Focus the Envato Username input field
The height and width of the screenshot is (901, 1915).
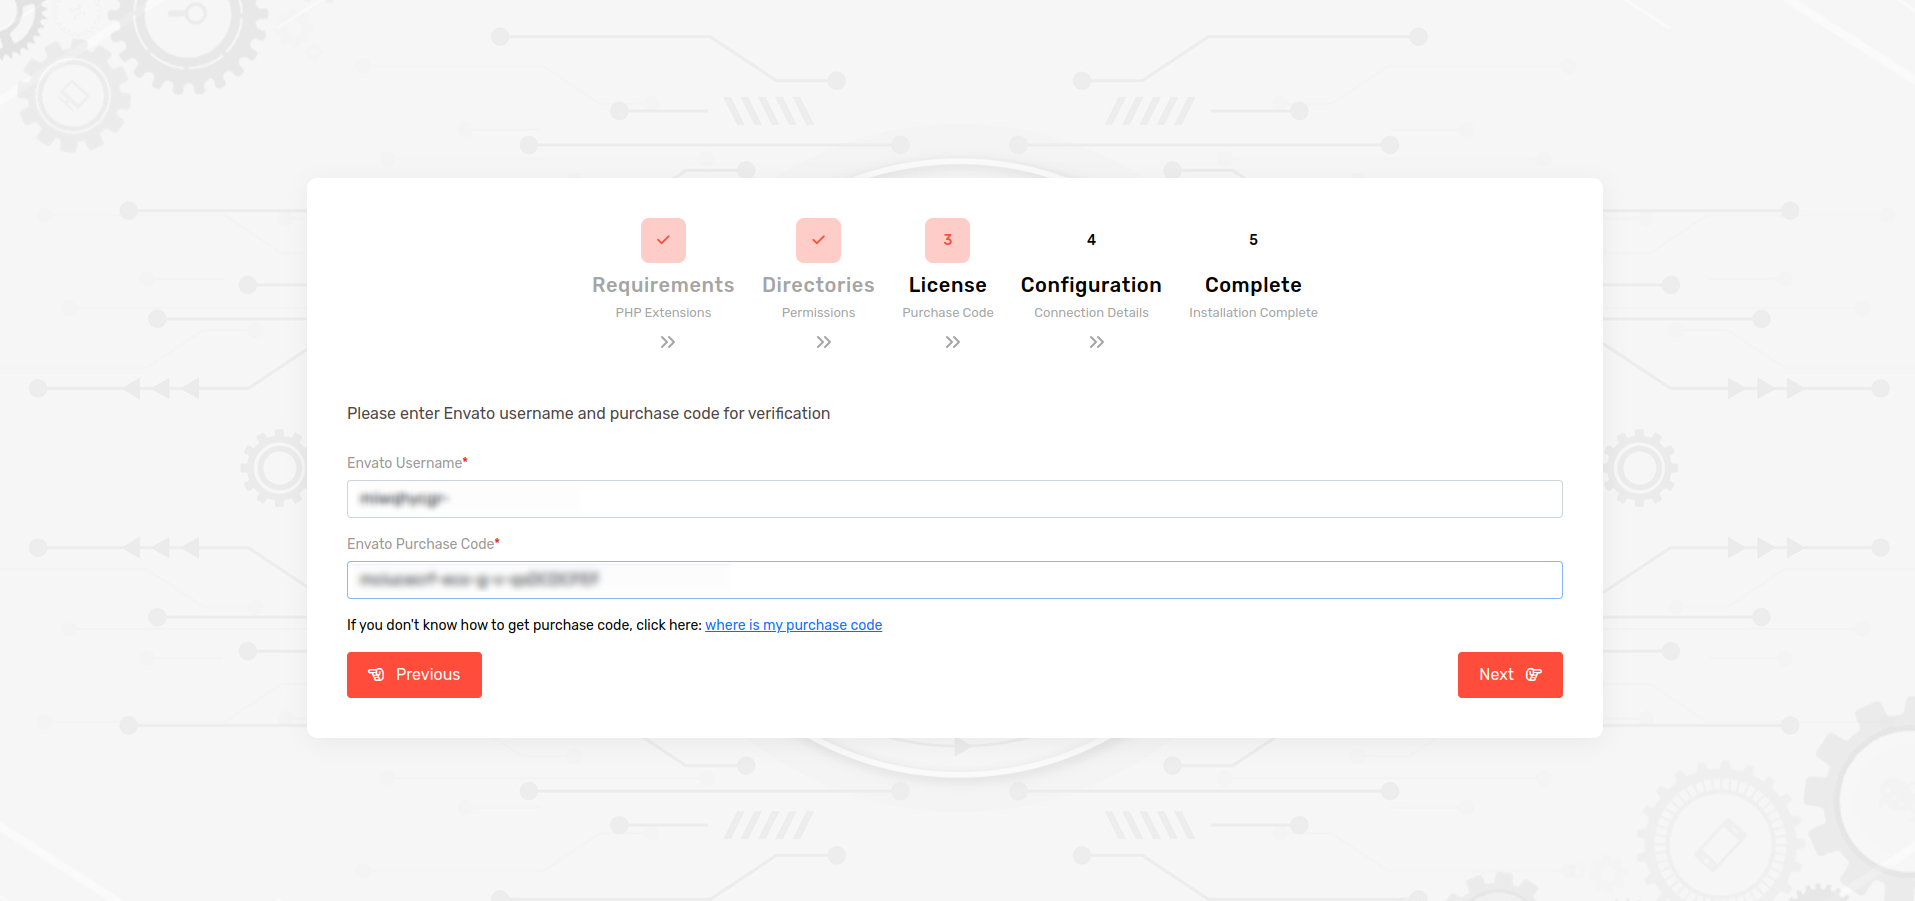954,499
